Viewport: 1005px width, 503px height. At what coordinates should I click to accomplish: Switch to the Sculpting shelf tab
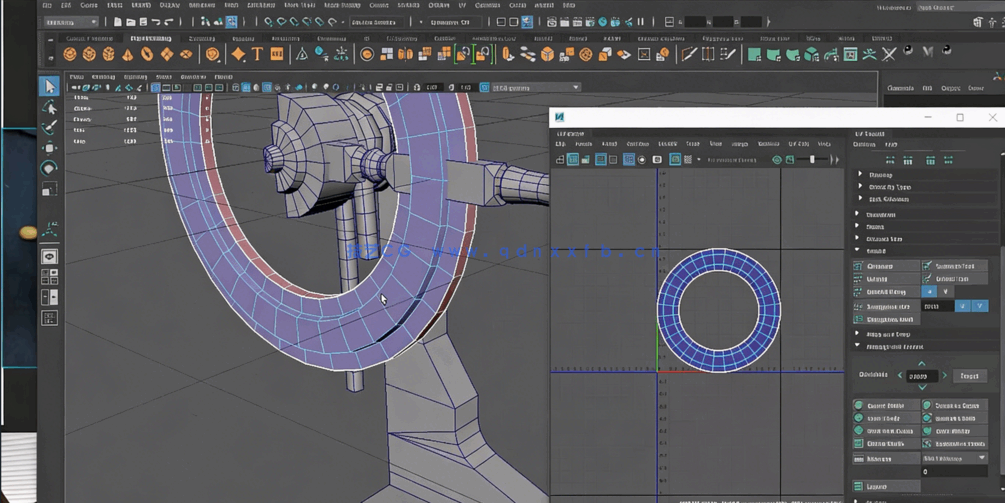[x=201, y=38]
